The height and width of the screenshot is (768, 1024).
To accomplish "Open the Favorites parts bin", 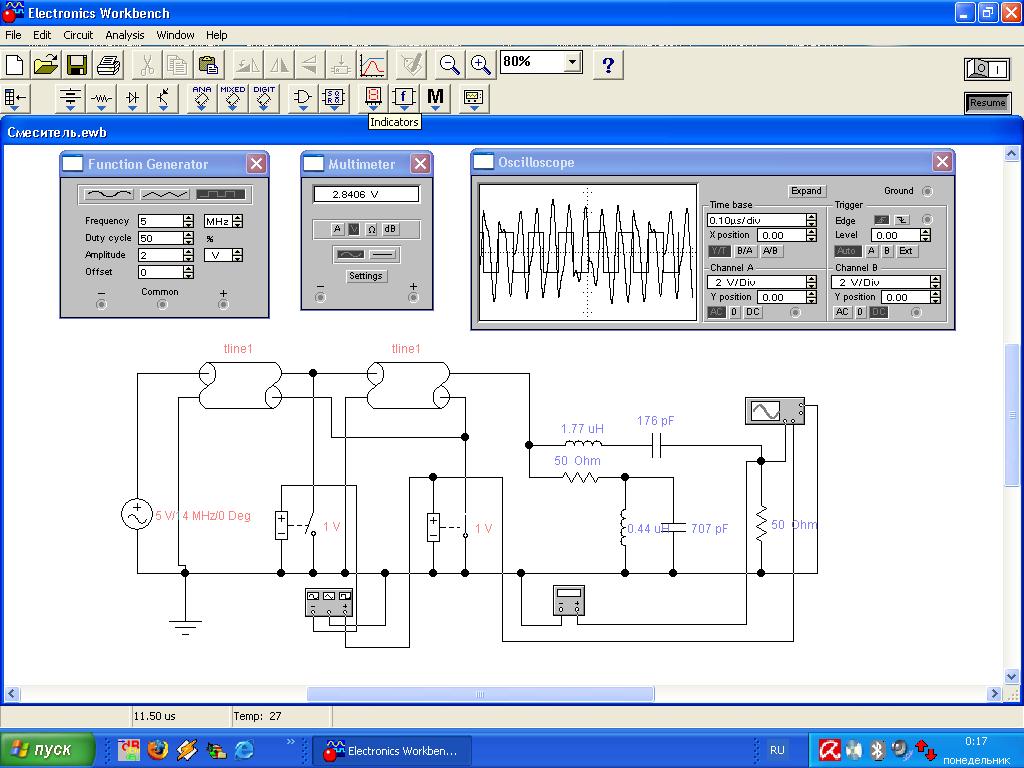I will [x=16, y=98].
